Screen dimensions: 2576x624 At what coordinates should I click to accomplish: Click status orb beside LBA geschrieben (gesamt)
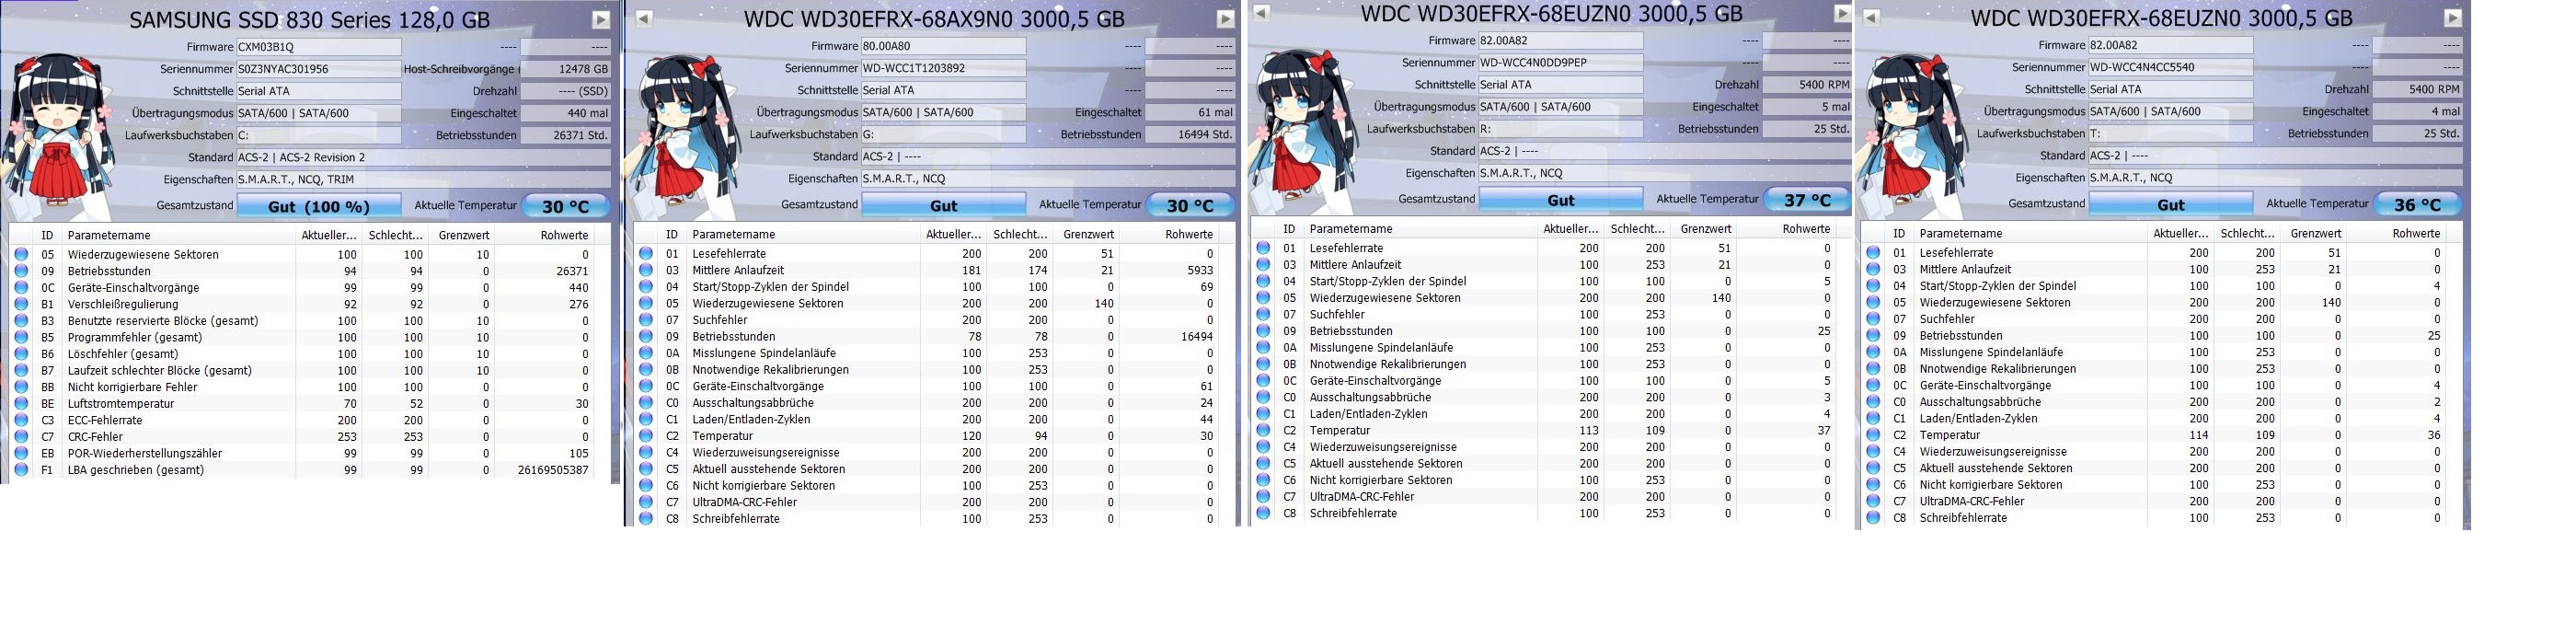pyautogui.click(x=21, y=470)
